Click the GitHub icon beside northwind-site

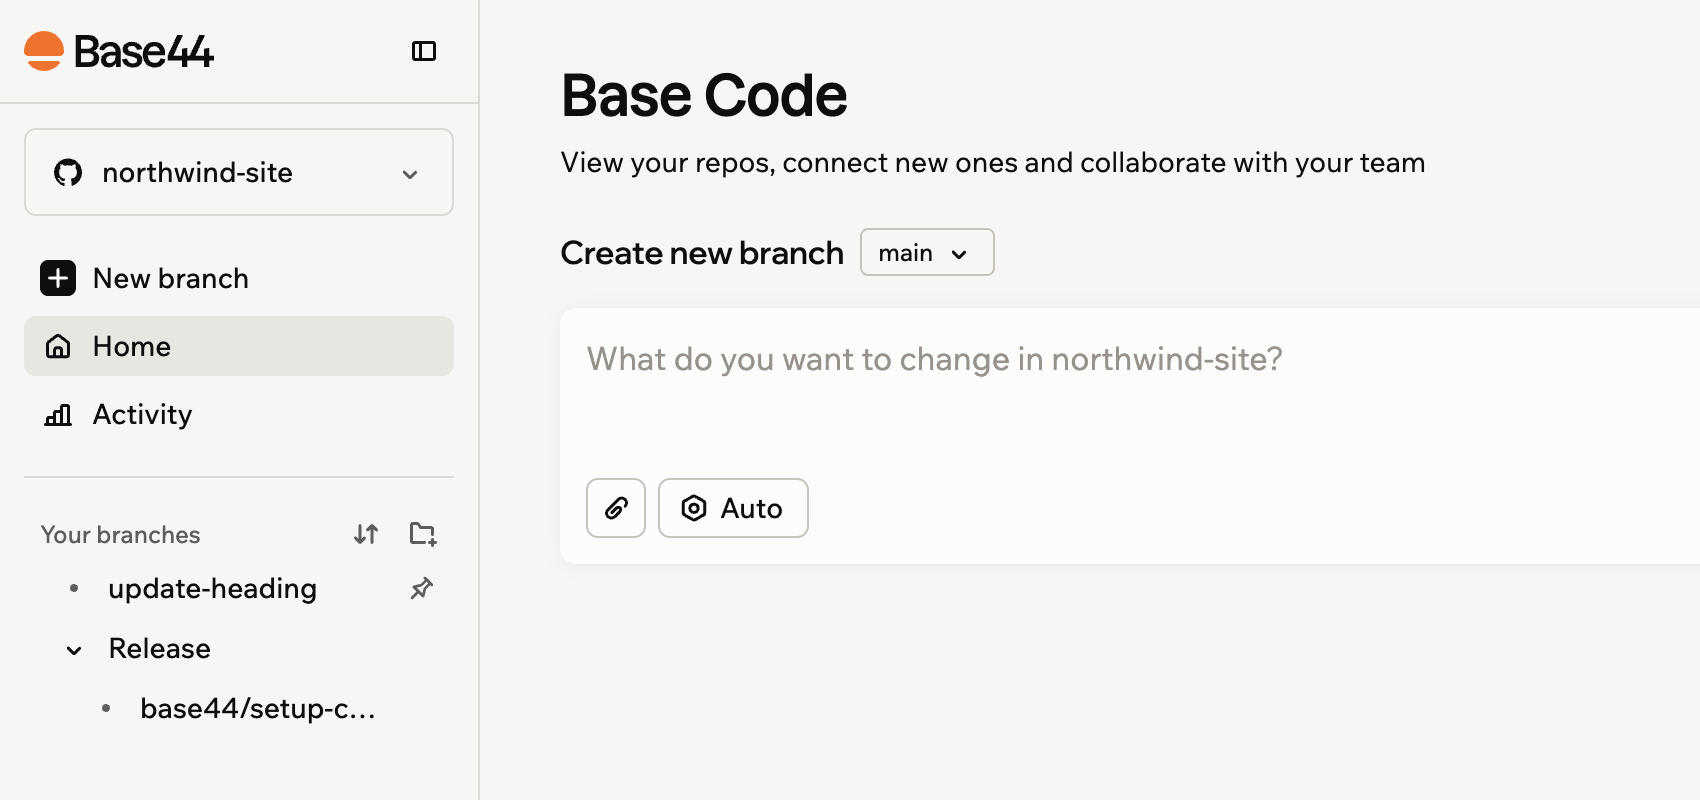pos(68,173)
